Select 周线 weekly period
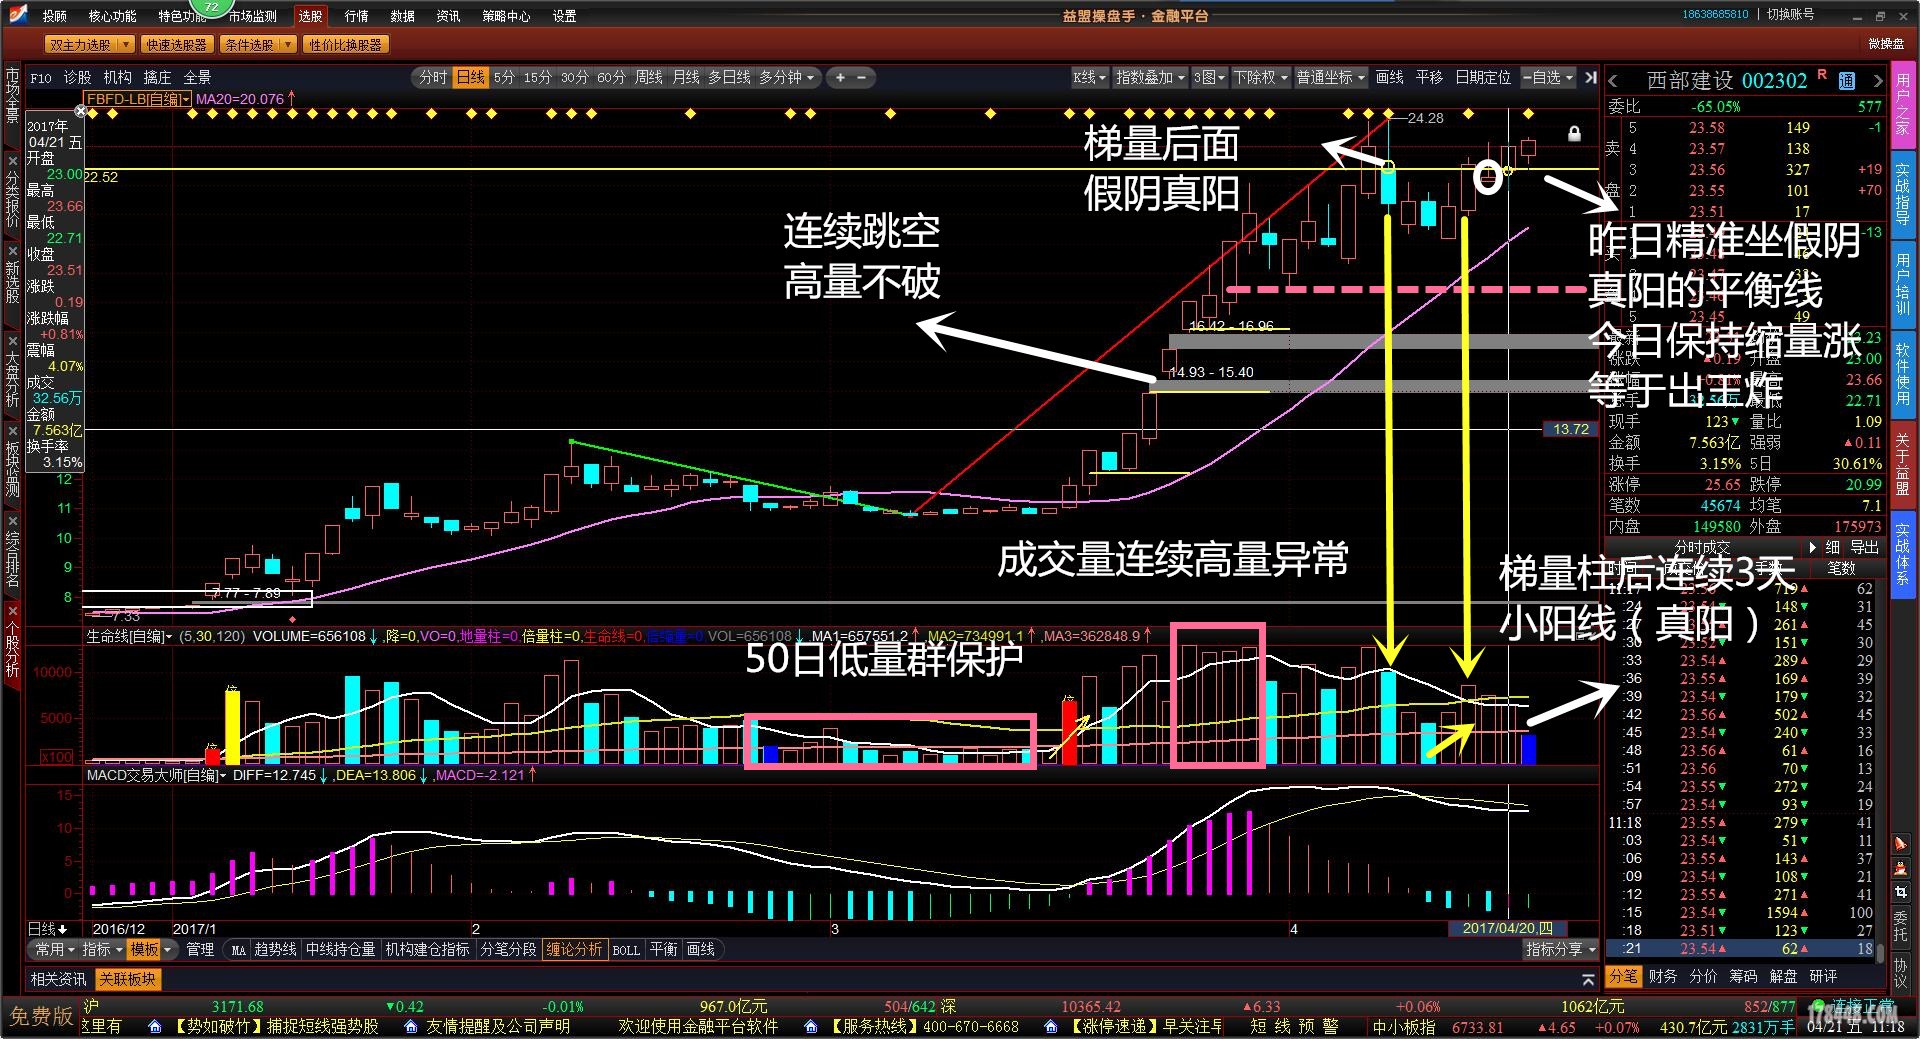 pos(649,77)
